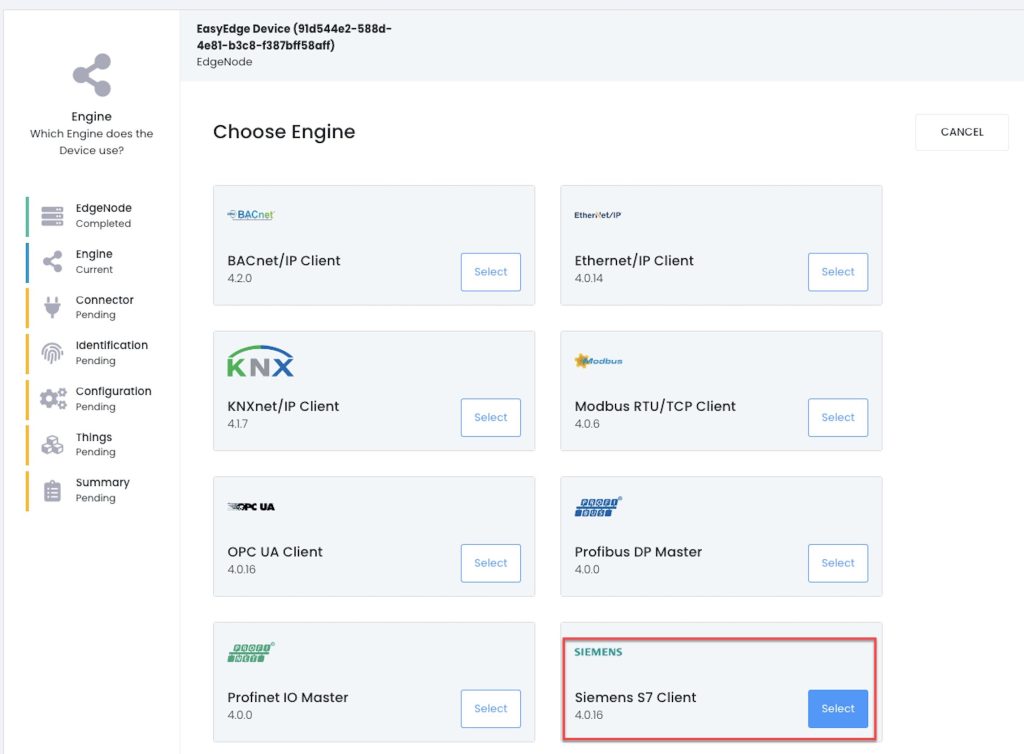Click the KNX logo
Screen dimensions: 1024x754
point(261,361)
